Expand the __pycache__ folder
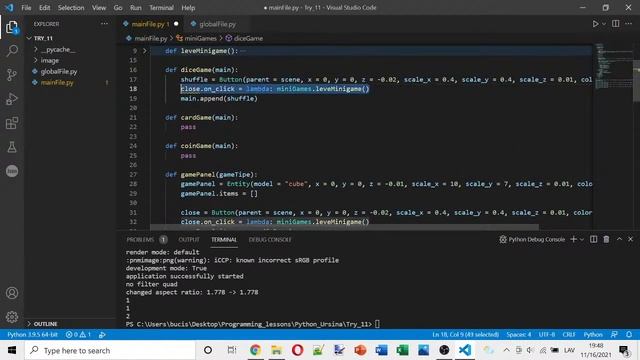 coord(36,49)
